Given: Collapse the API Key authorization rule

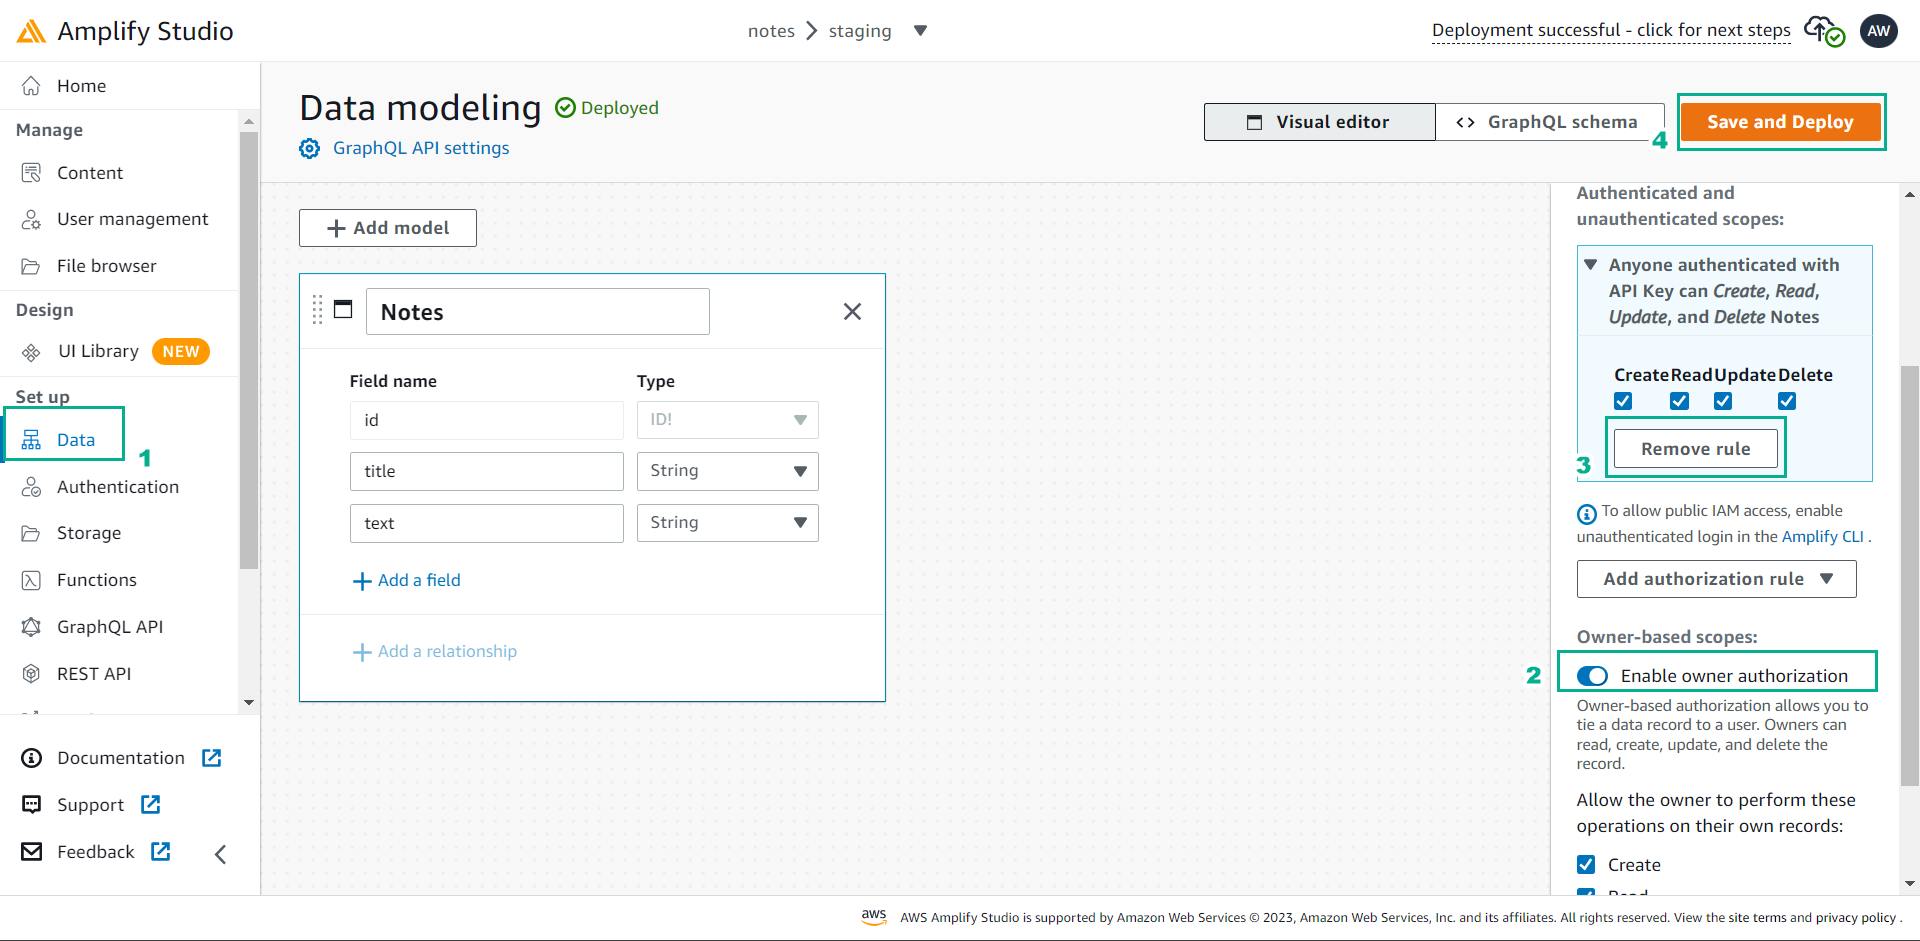Looking at the screenshot, I should [1591, 265].
